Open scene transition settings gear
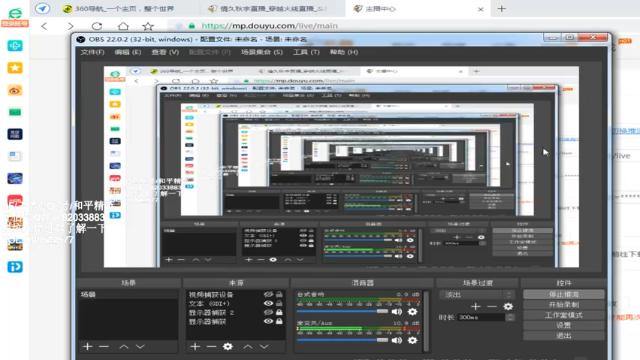Screen dimensions: 640x360 pyautogui.click(x=508, y=306)
